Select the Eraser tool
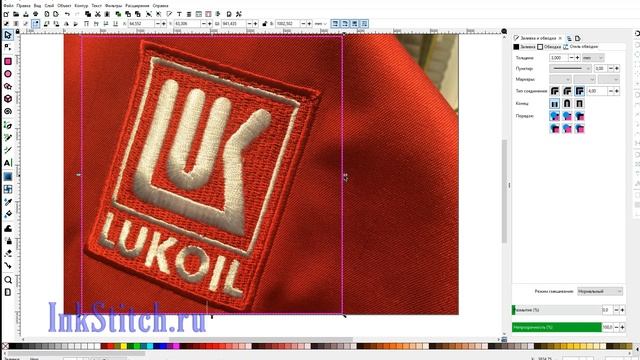 coord(8,253)
